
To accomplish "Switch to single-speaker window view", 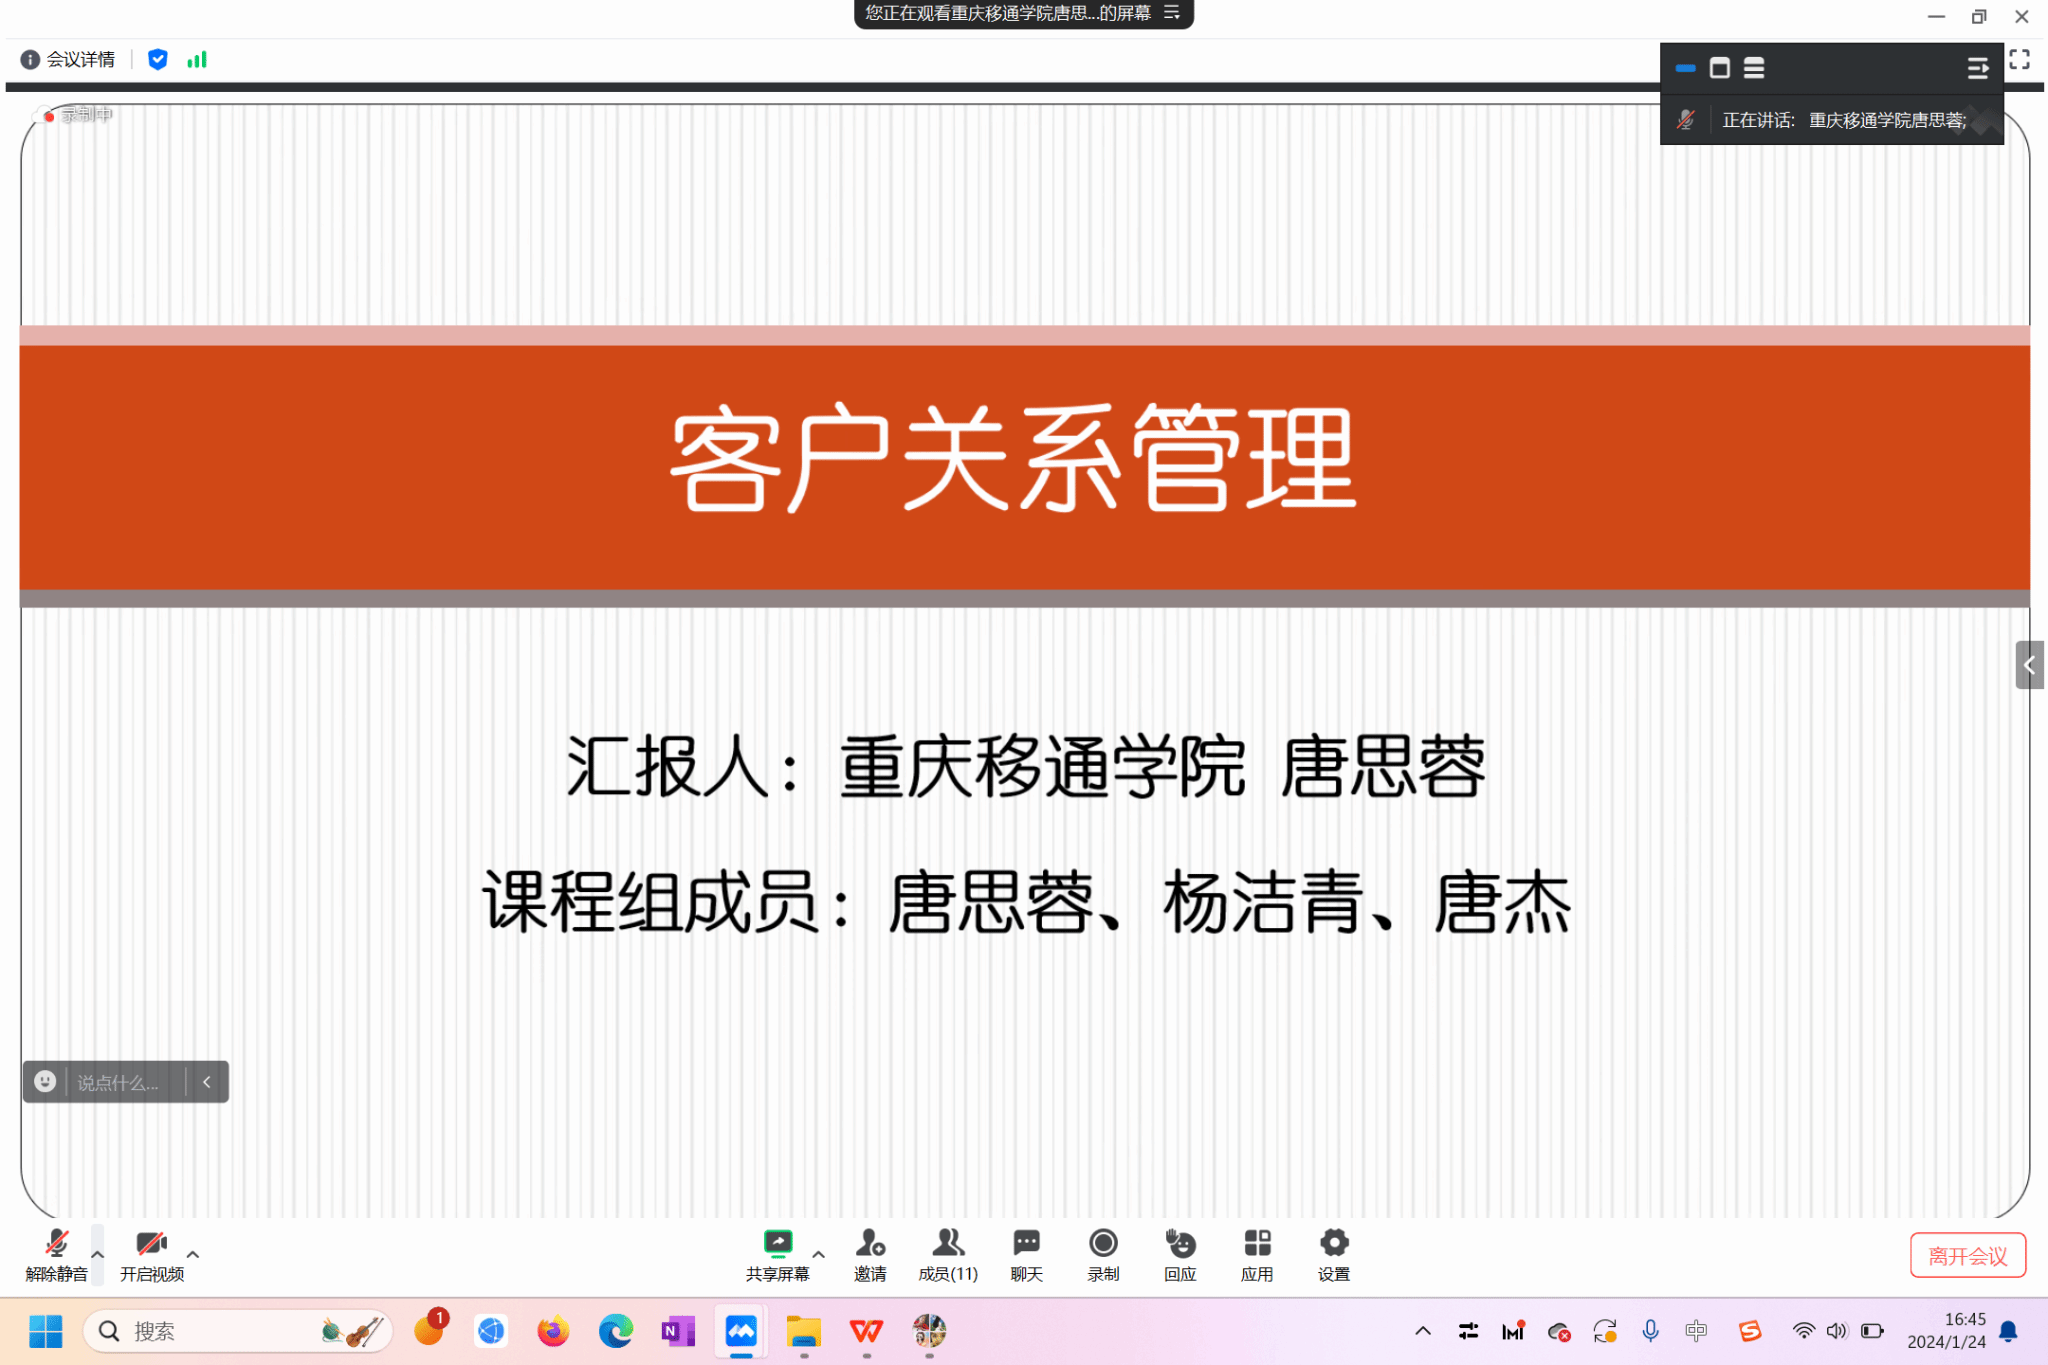I will [1720, 68].
